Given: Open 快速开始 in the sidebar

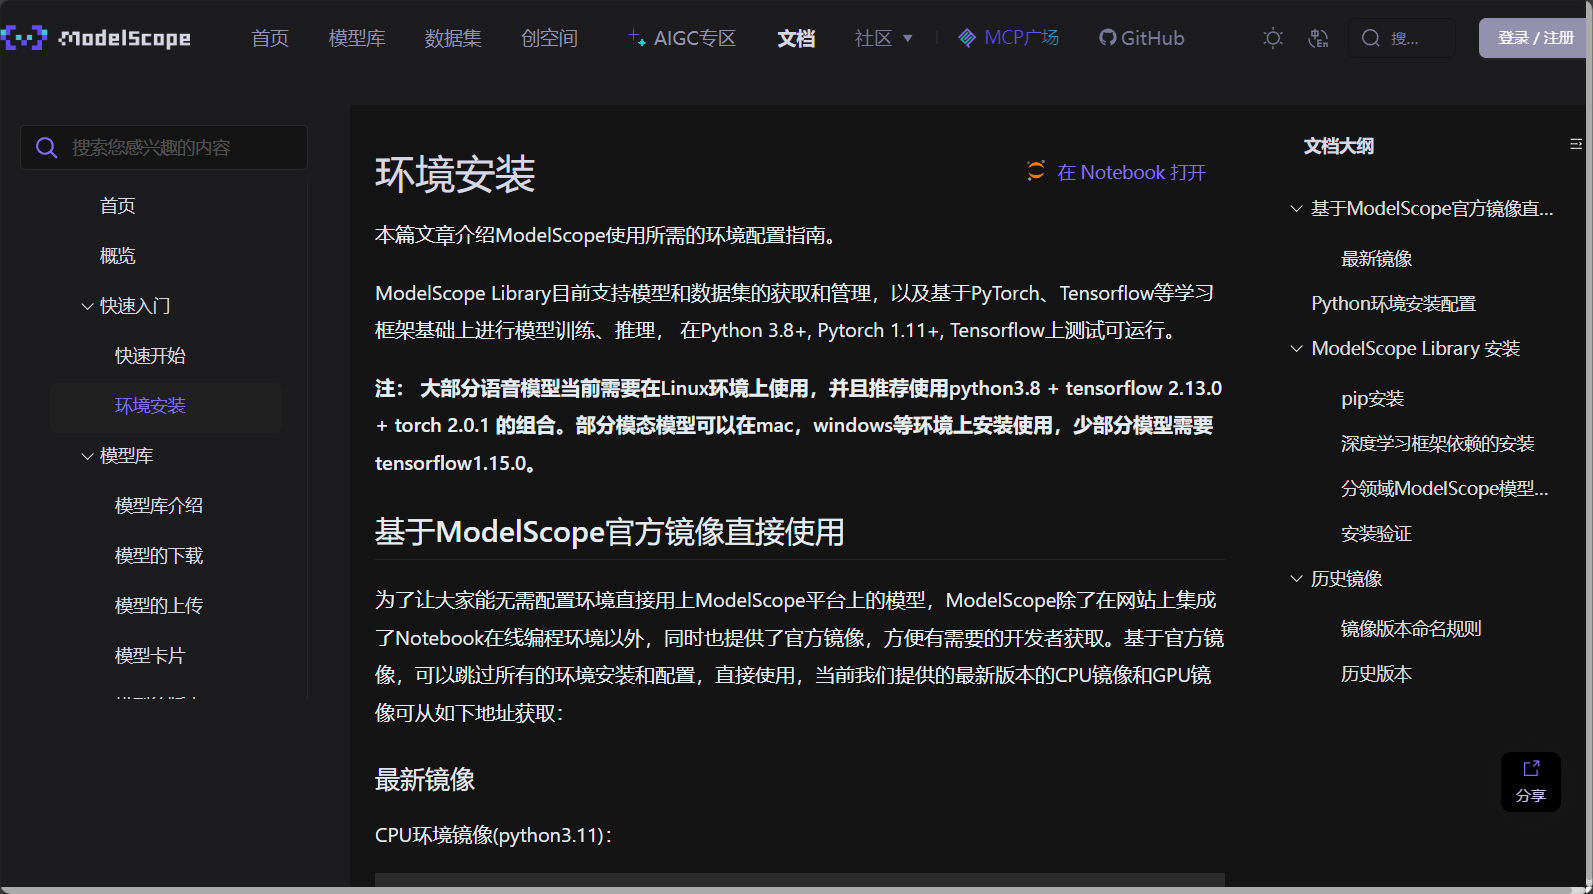Looking at the screenshot, I should click(x=150, y=356).
